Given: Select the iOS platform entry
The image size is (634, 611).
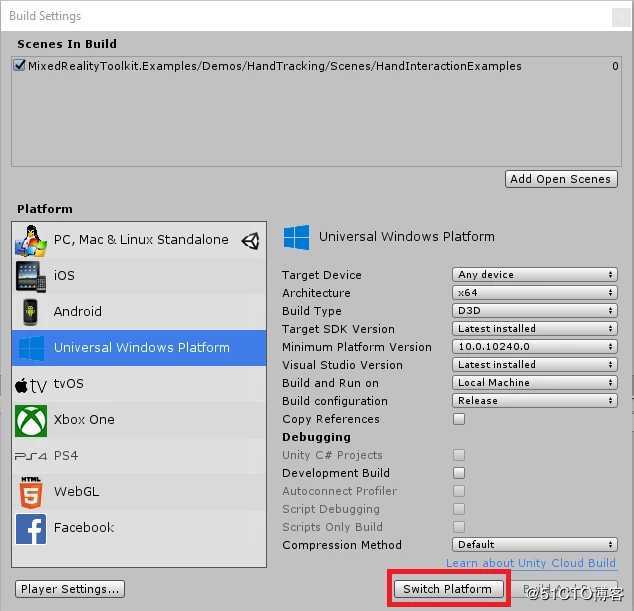Looking at the screenshot, I should (x=139, y=276).
